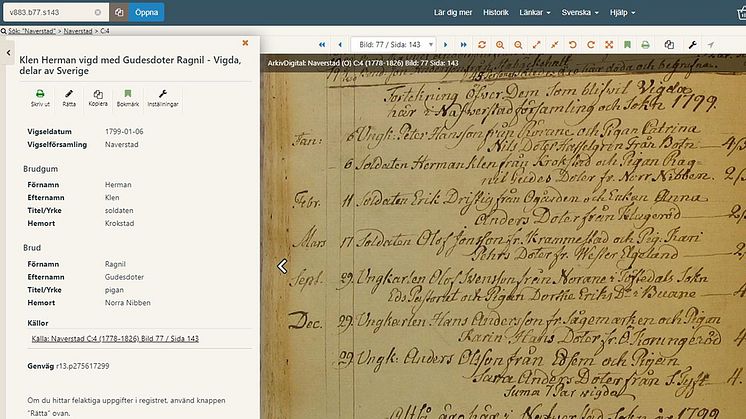The image size is (746, 419).
Task: Click the v883.b77.s143 search input field
Action: [50, 13]
